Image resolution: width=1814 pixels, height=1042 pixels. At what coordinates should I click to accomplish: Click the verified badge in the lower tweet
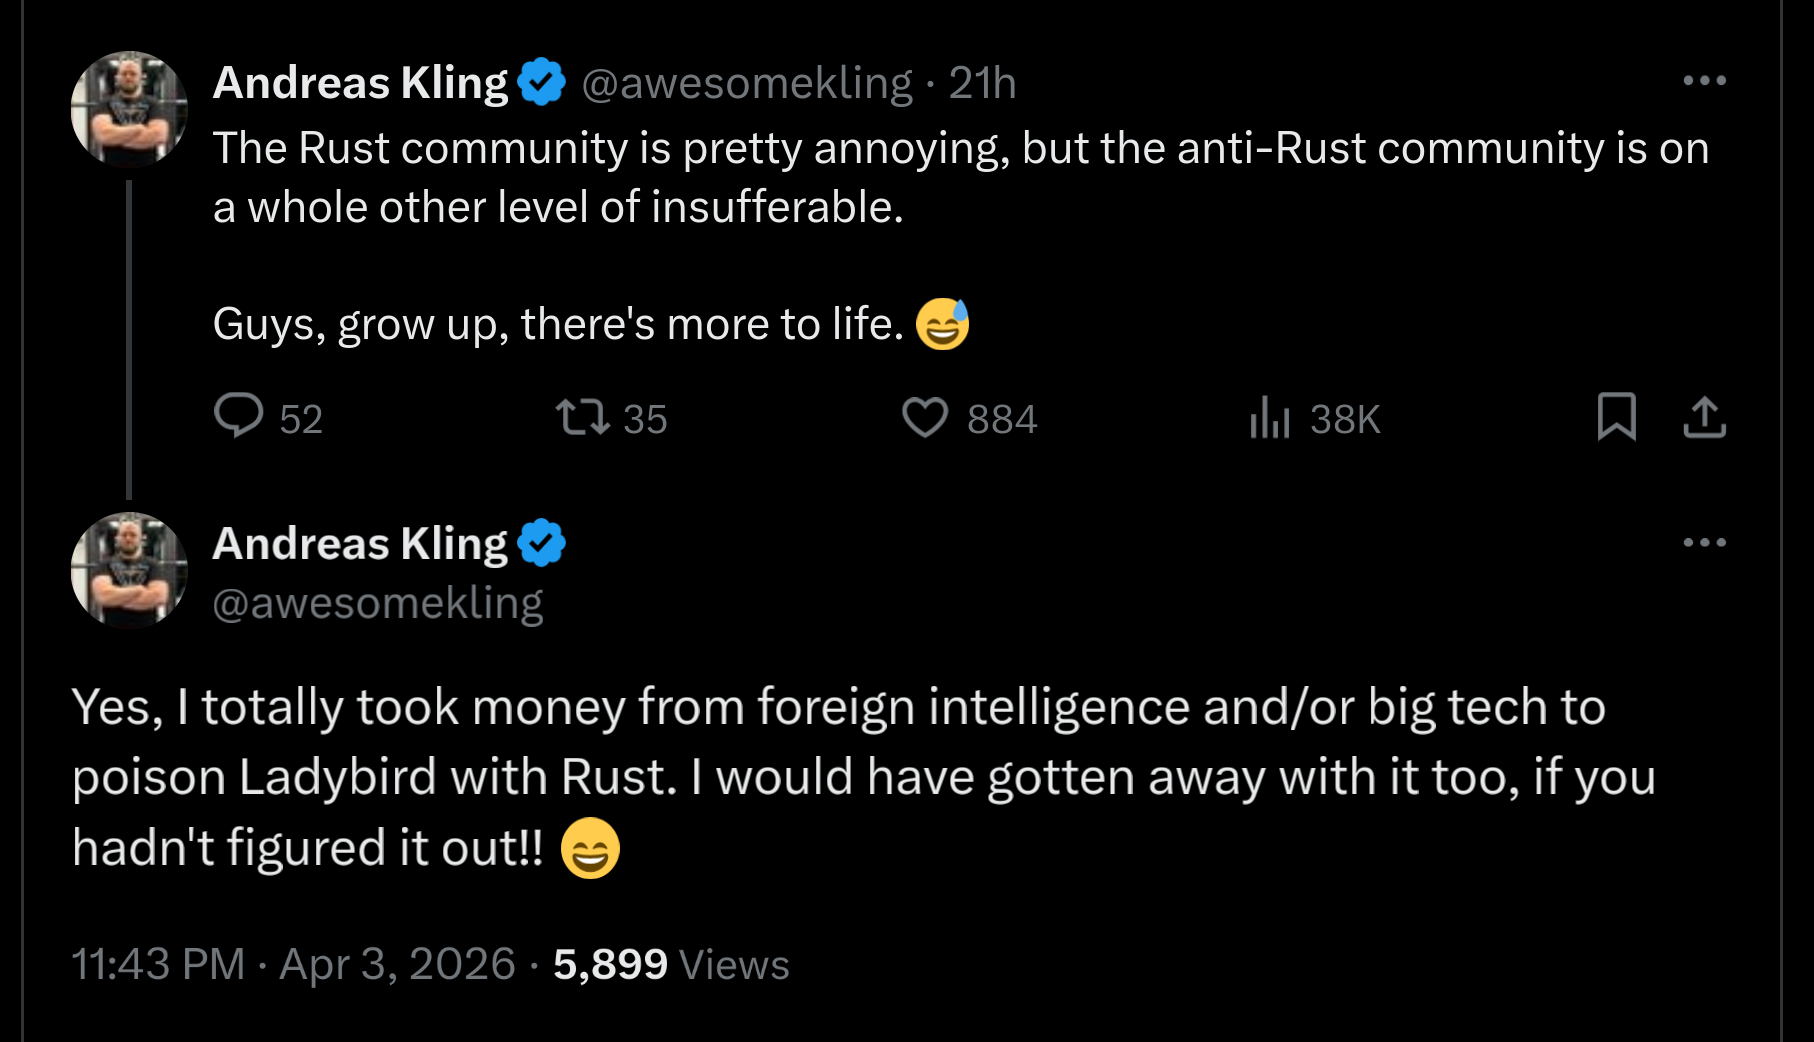pos(542,543)
